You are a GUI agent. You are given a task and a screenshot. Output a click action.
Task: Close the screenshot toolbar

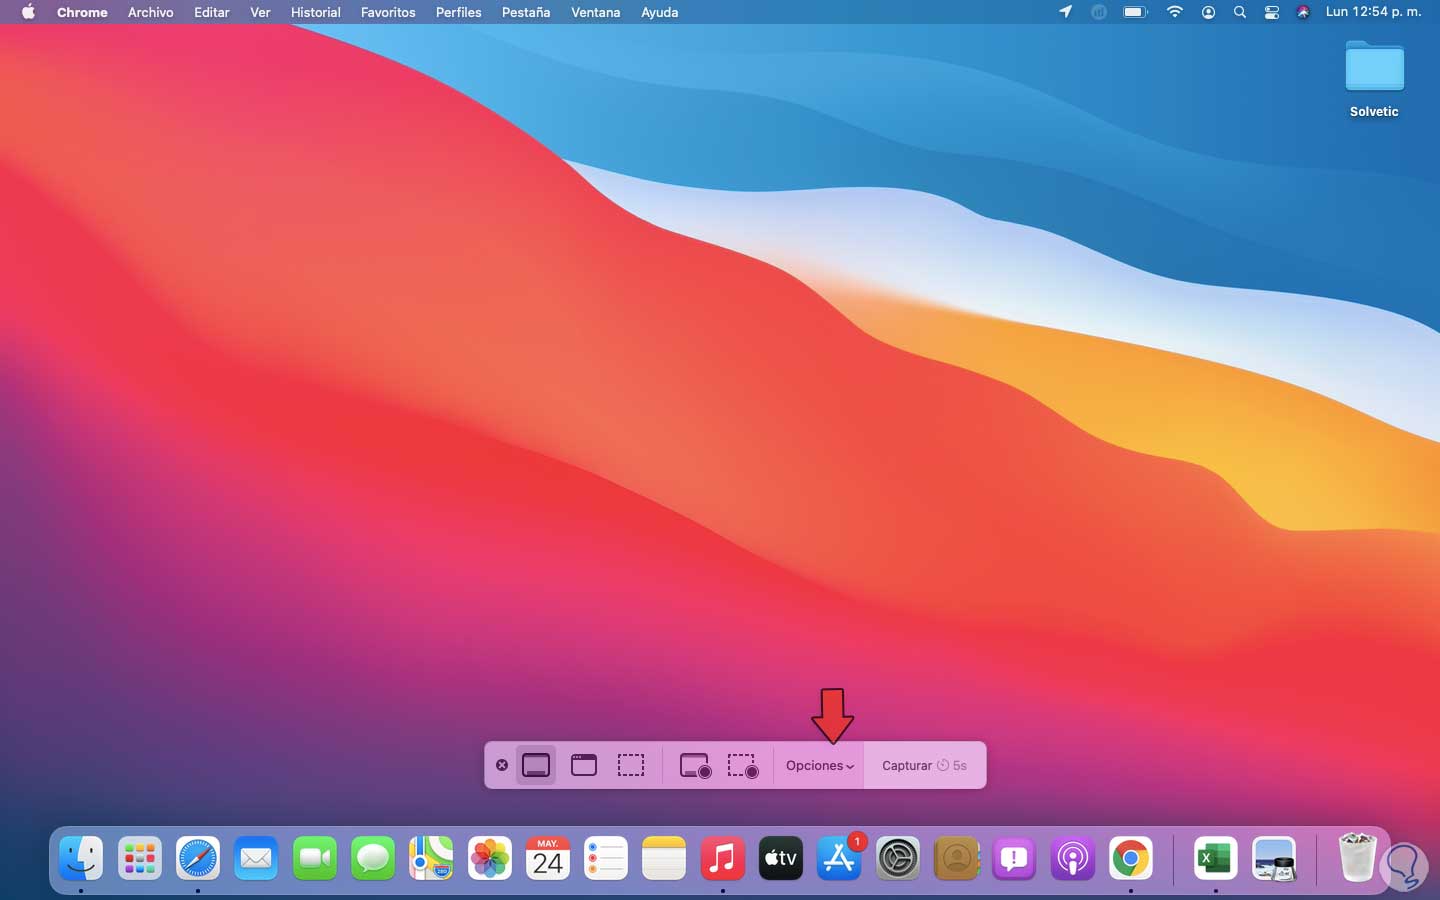click(502, 766)
